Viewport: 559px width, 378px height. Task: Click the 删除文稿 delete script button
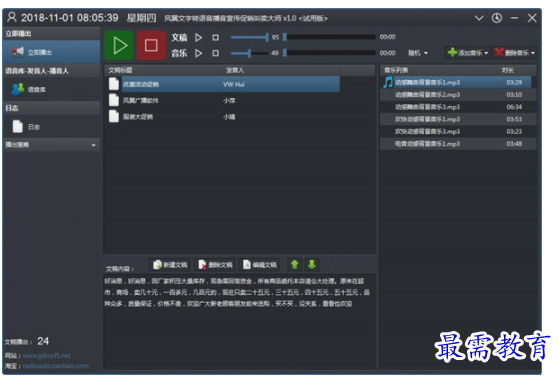coord(215,265)
